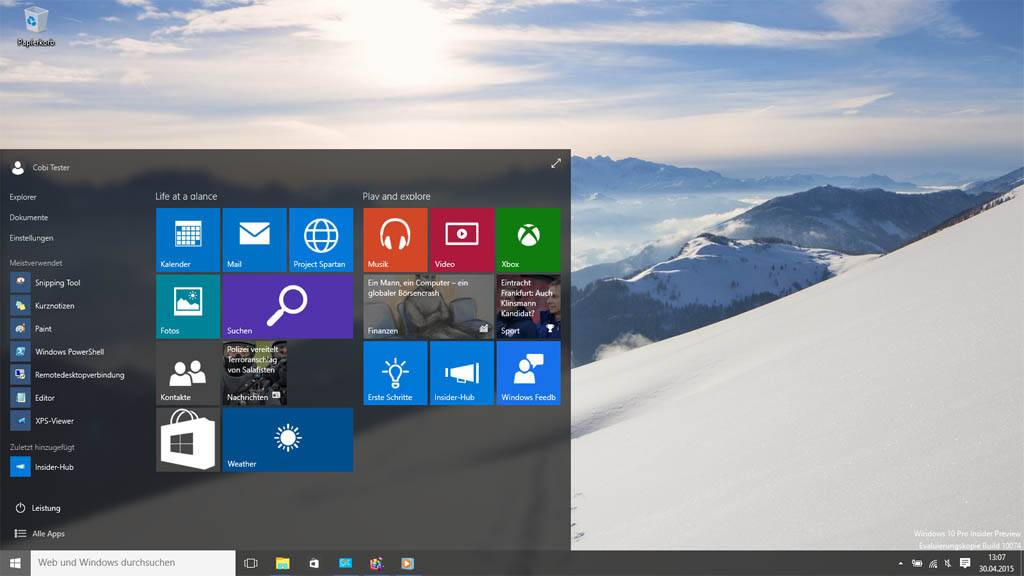Viewport: 1024px width, 576px height.
Task: Expand Start menu to full screen
Action: [x=556, y=163]
